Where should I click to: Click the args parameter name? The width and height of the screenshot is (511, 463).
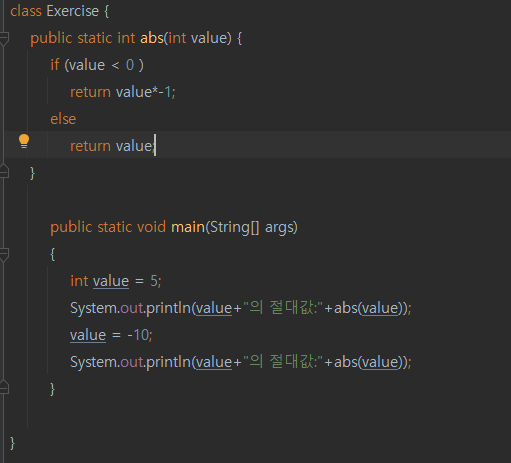279,228
